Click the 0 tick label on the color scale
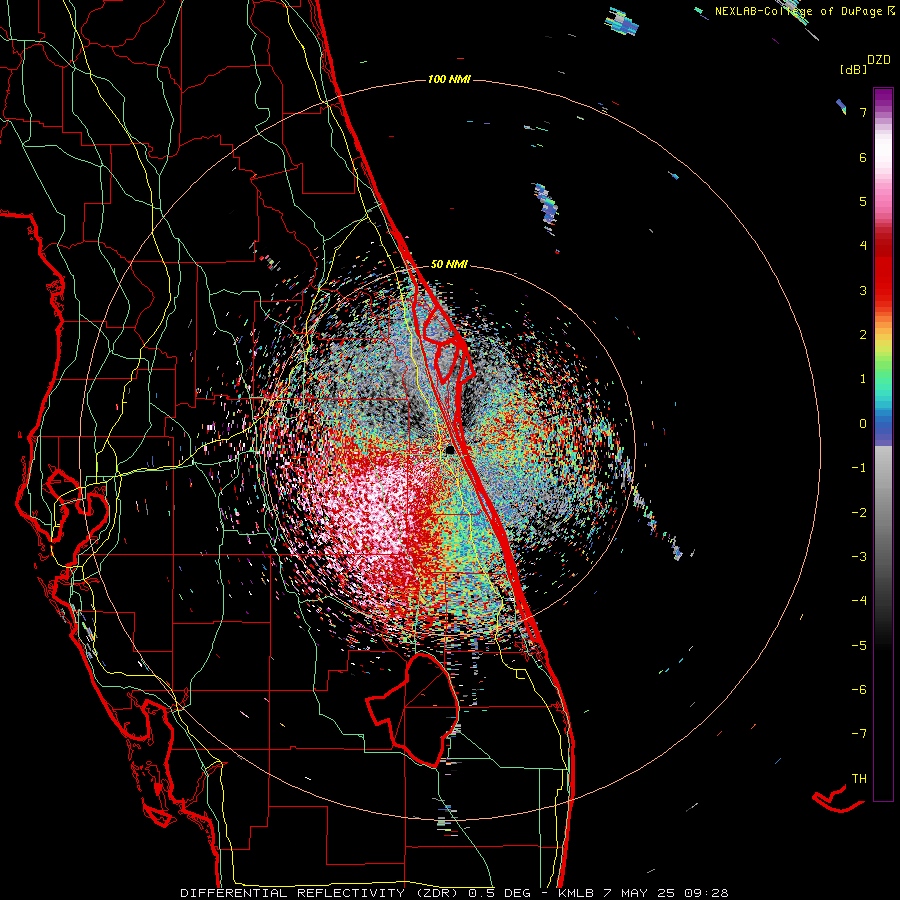 tap(863, 424)
